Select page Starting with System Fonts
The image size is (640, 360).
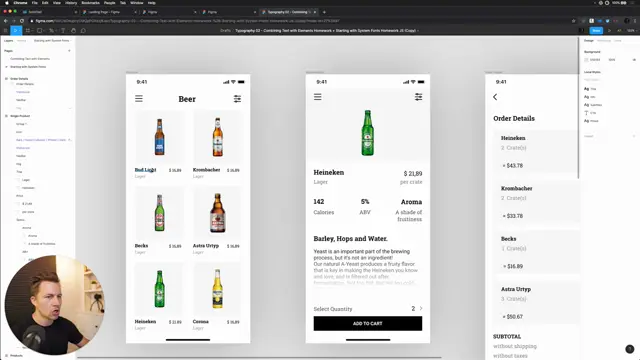point(28,67)
